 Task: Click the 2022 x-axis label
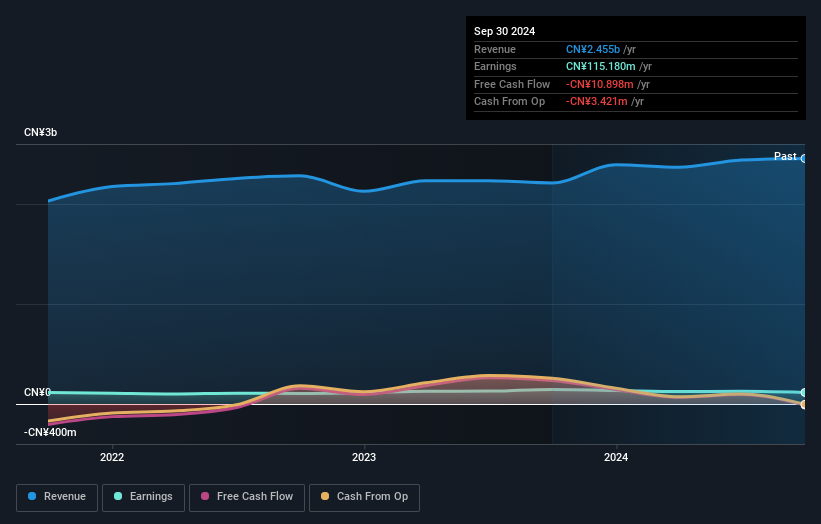coord(112,457)
